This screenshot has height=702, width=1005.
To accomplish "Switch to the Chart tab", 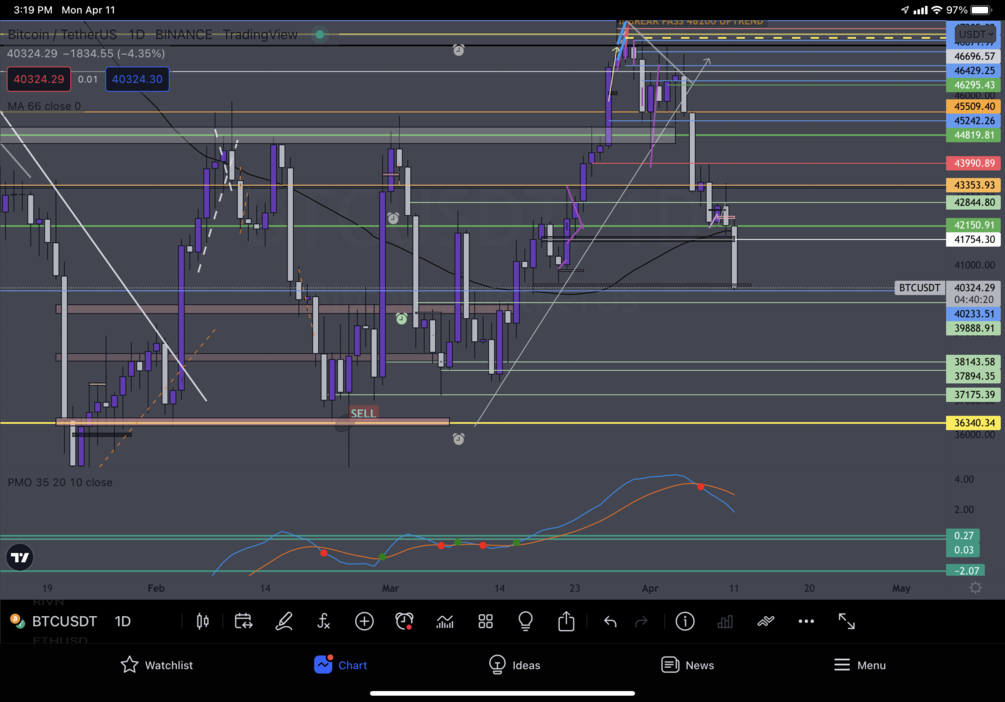I will (x=340, y=665).
